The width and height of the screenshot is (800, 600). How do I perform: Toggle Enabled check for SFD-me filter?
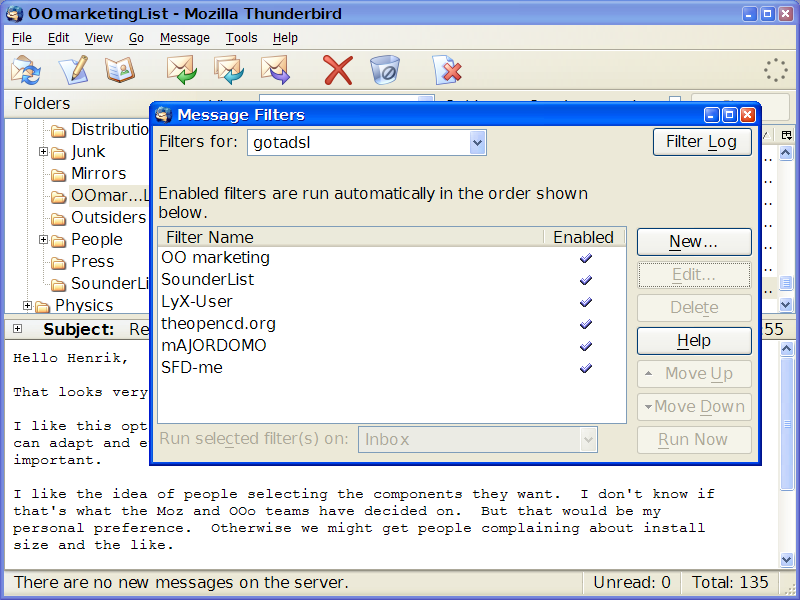pyautogui.click(x=586, y=368)
